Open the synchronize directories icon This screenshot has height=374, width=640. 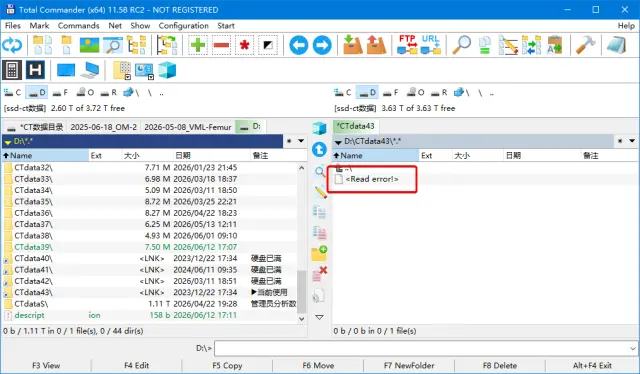tap(531, 45)
